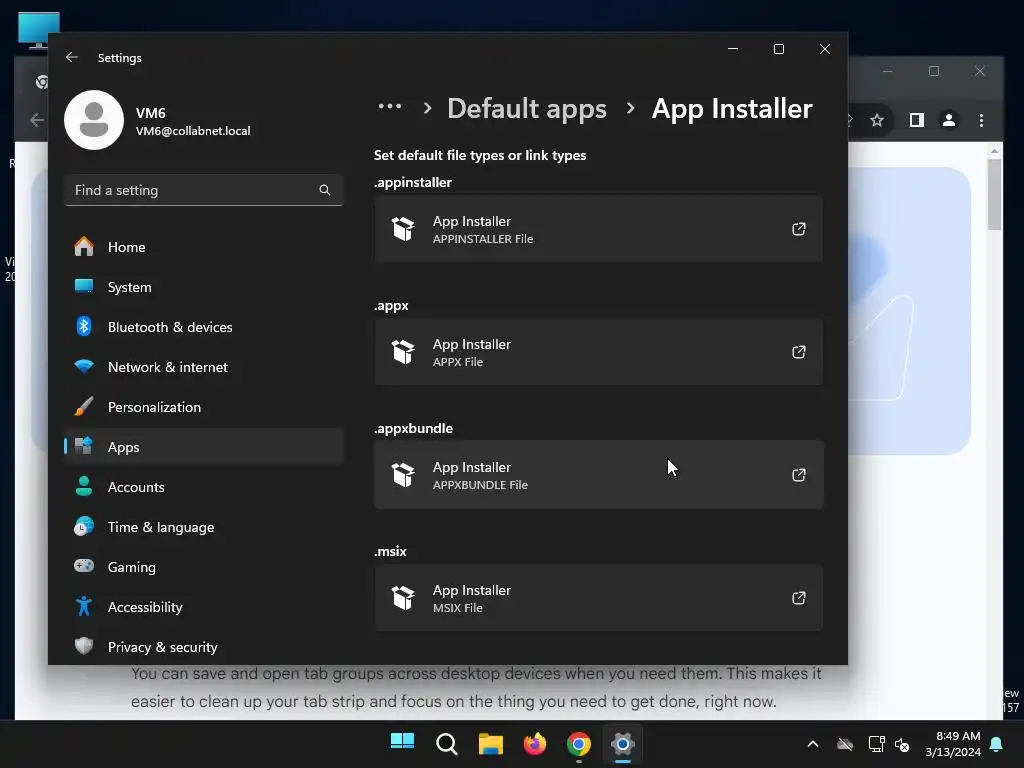Click the Bluetooth icon in sidebar
This screenshot has width=1024, height=768.
[x=84, y=326]
